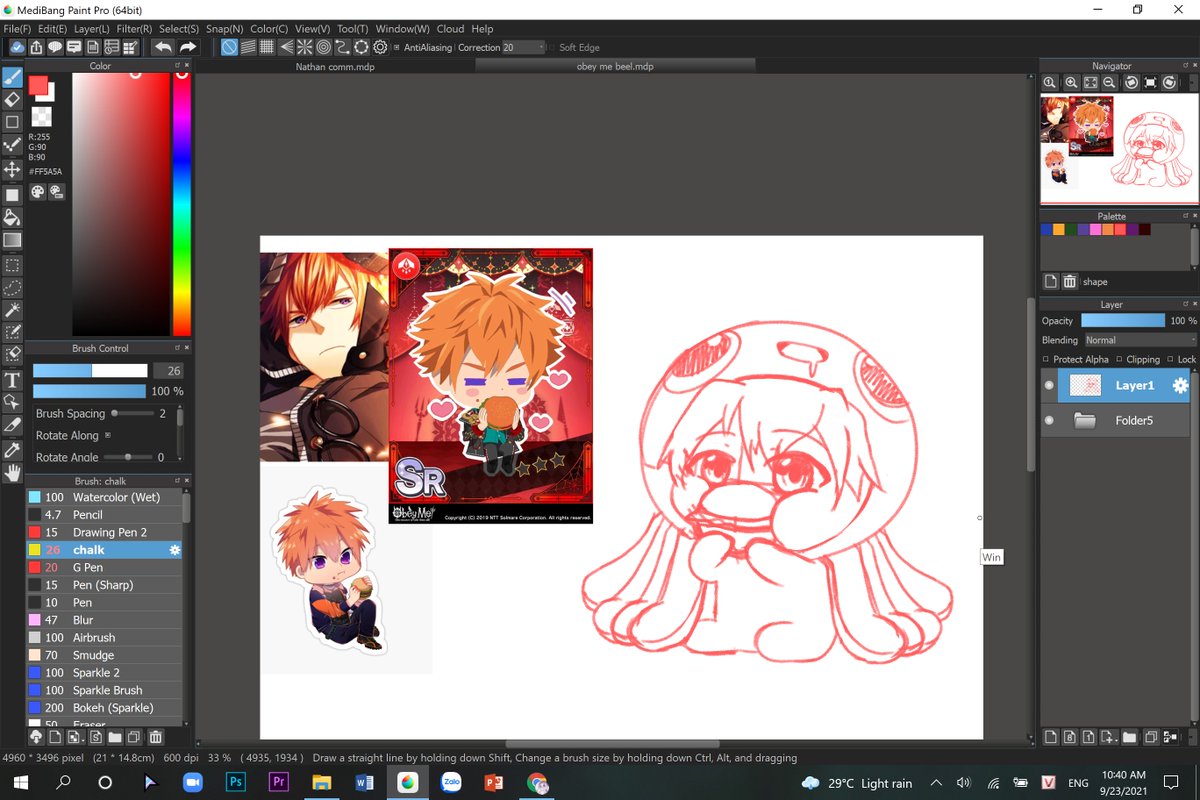Open chalk brush settings gear
1200x800 pixels.
click(x=175, y=550)
